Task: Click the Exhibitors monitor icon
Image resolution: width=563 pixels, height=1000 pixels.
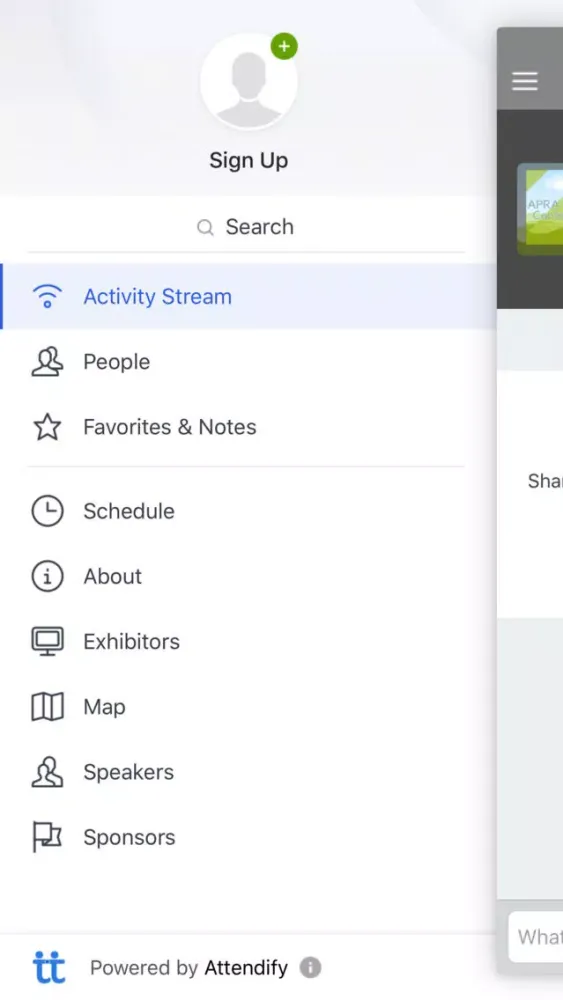Action: [x=47, y=642]
